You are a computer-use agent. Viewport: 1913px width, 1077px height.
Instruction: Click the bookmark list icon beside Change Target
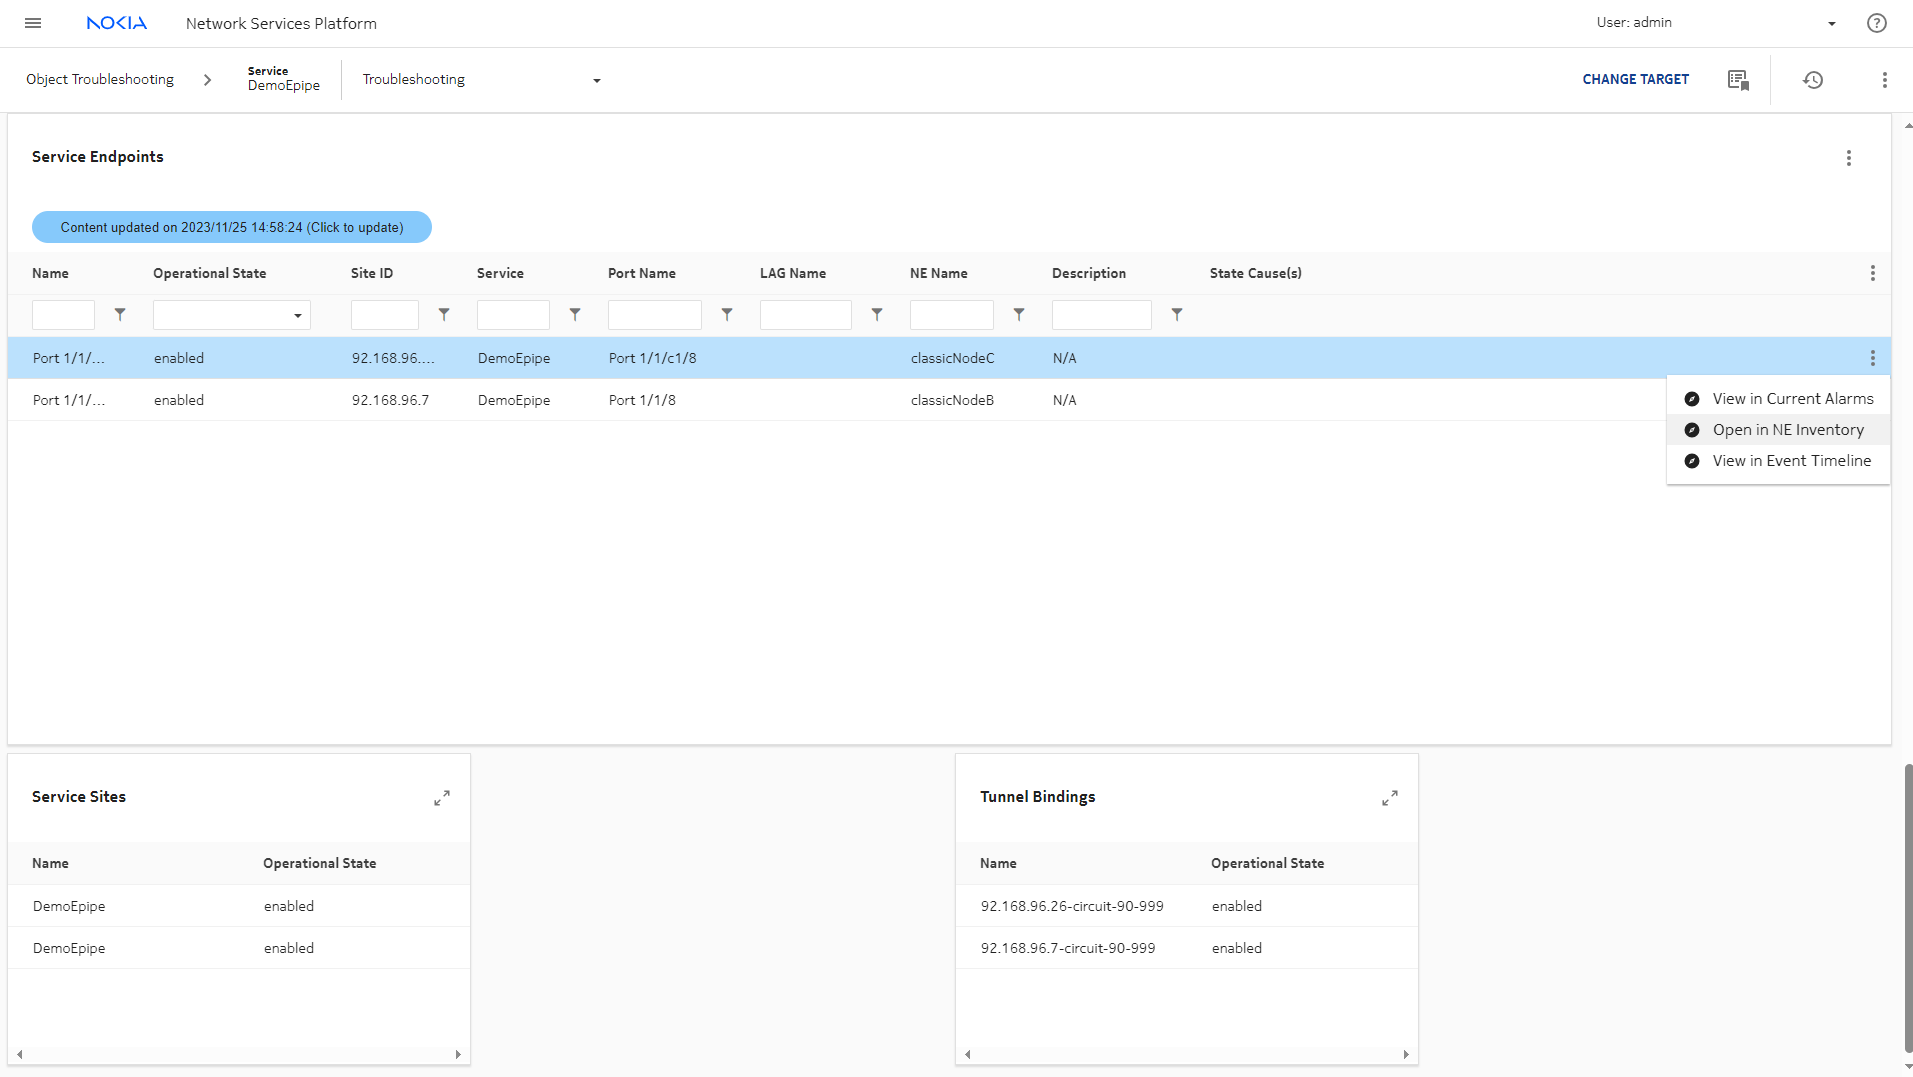(x=1738, y=80)
